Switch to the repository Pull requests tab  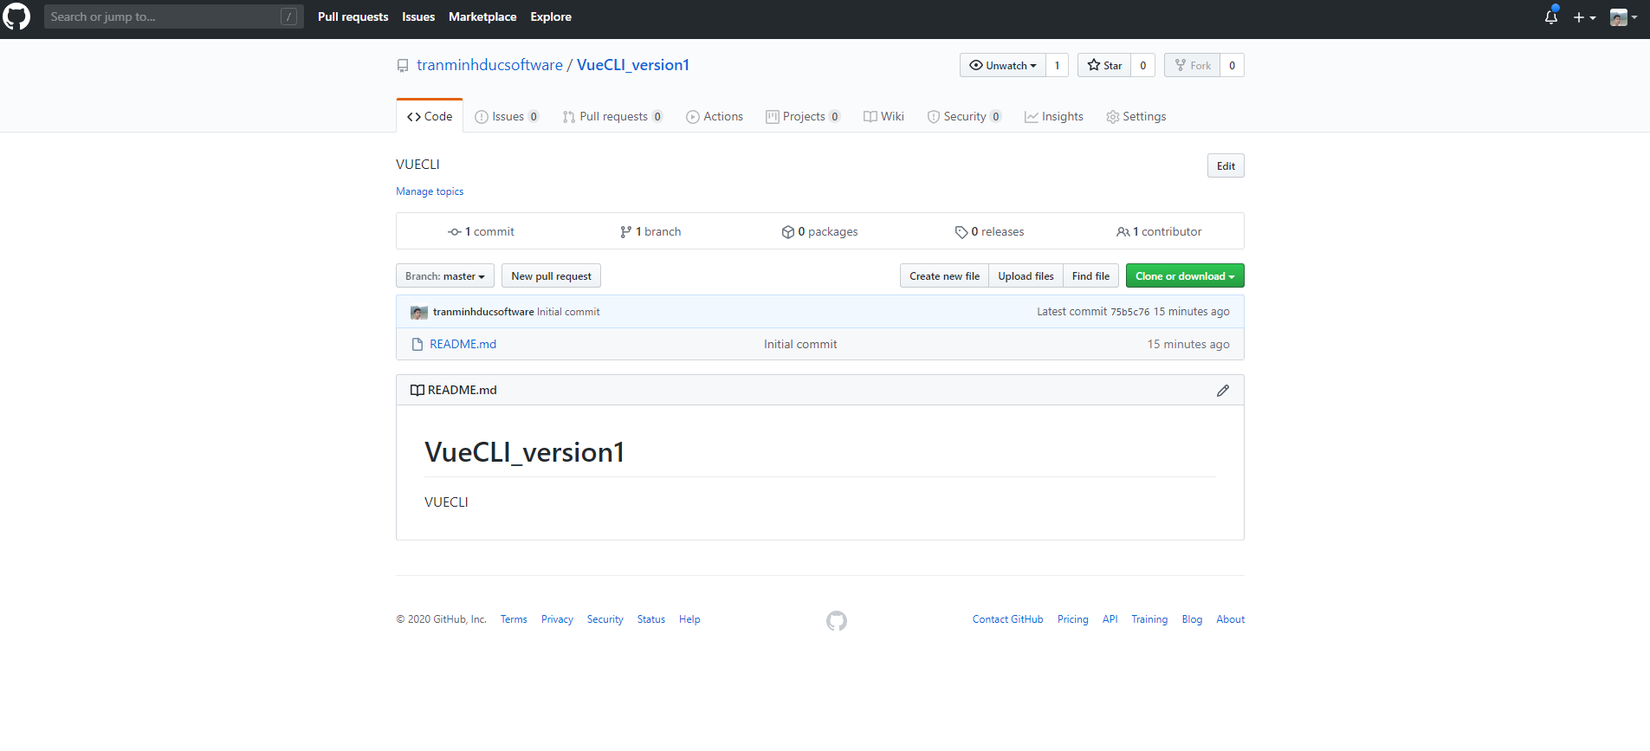point(612,117)
